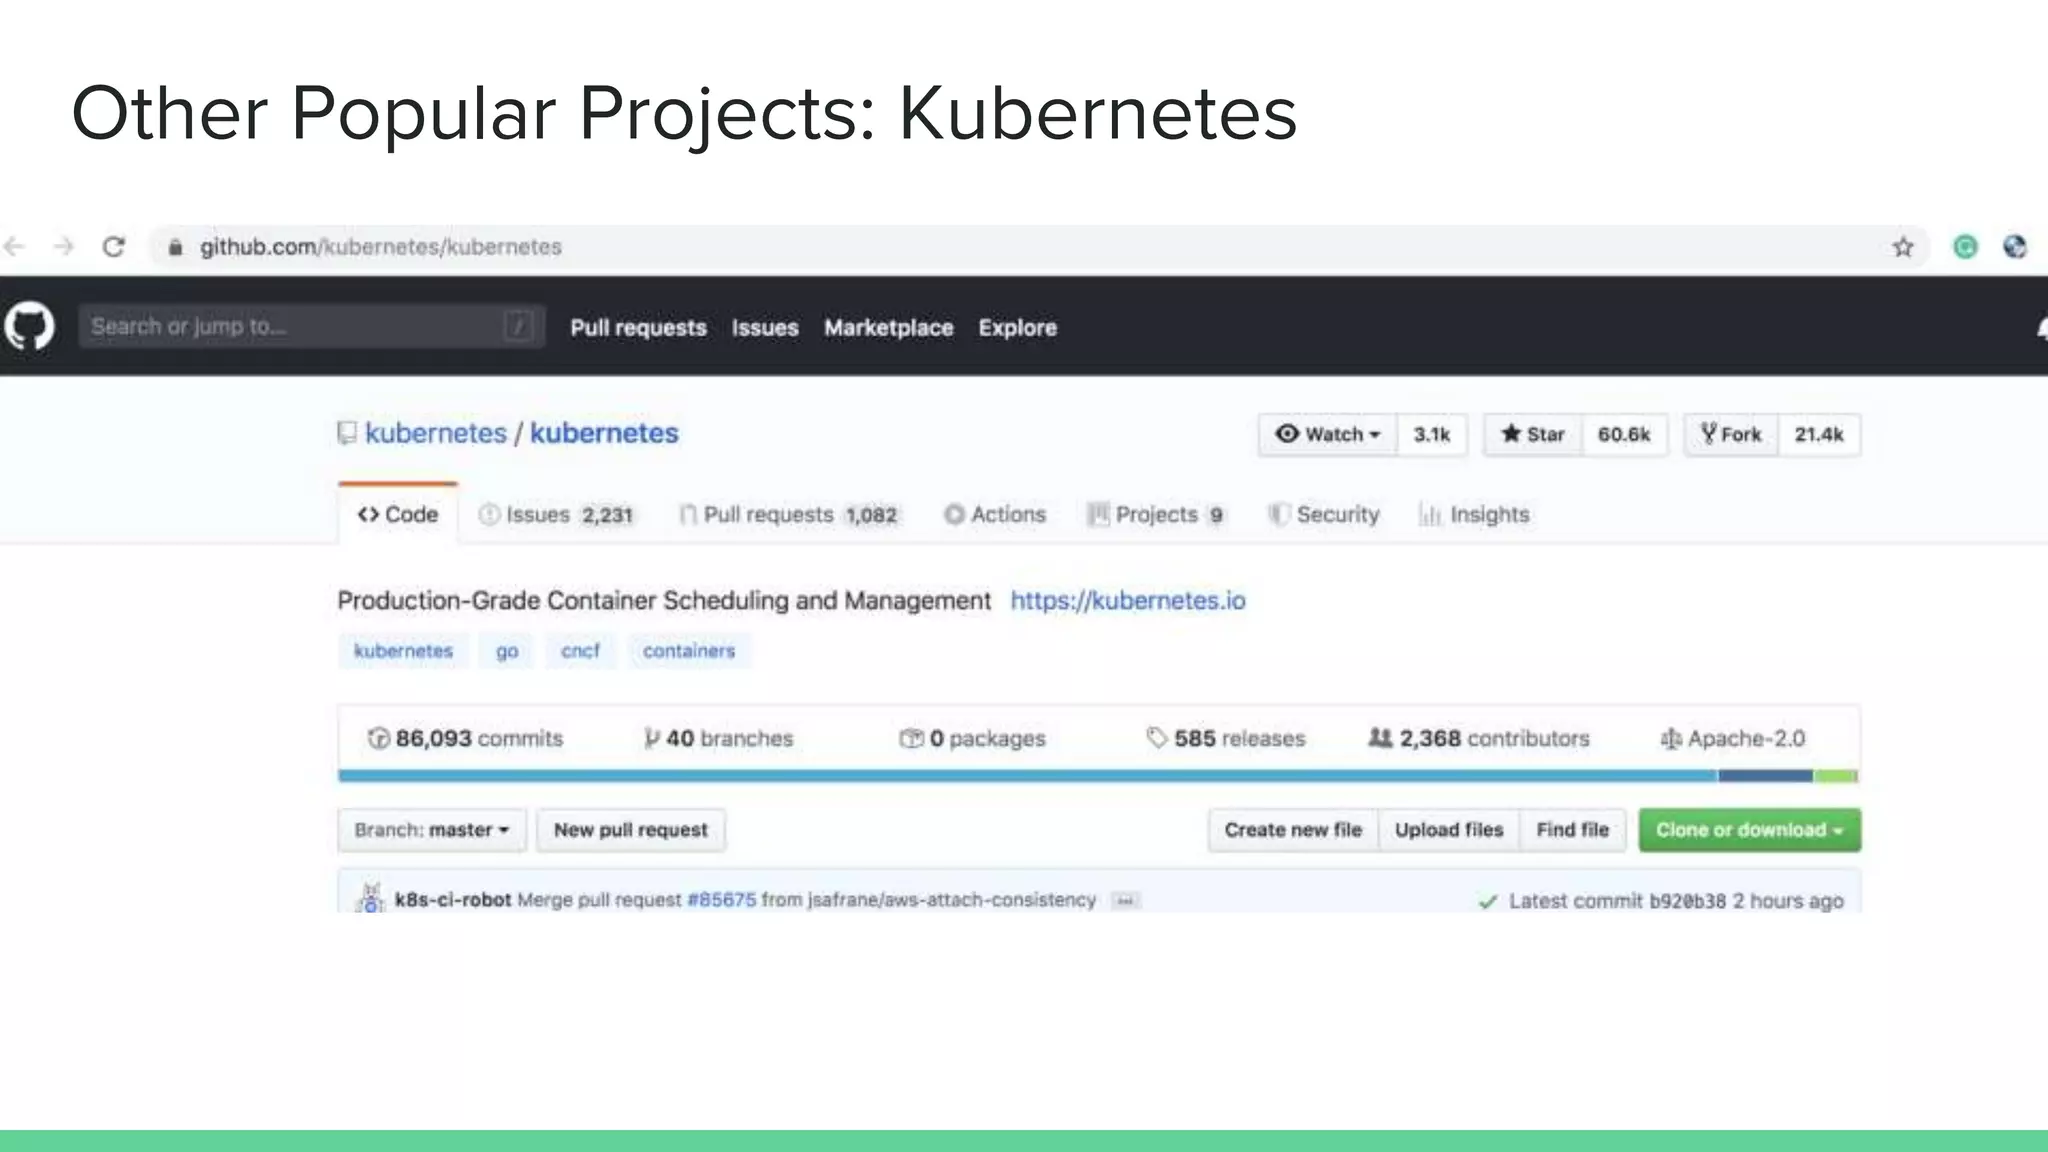The image size is (2048, 1152).
Task: Click the green checkmark commit status
Action: click(x=1488, y=901)
